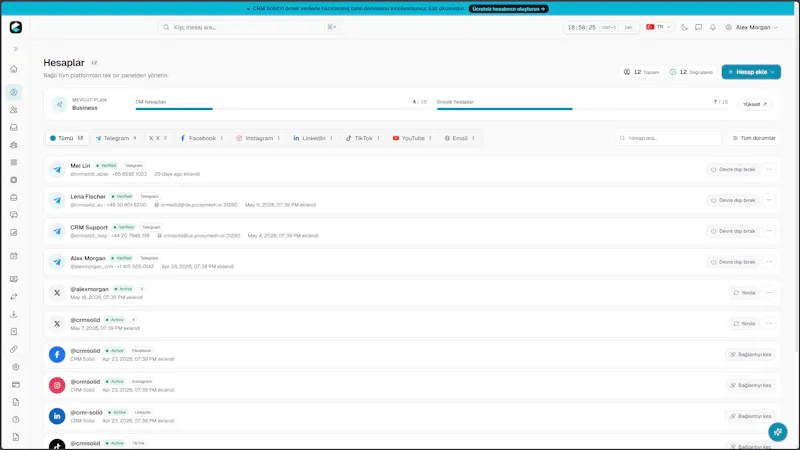The width and height of the screenshot is (800, 450).
Task: Focus the Kişi, mesaj ara search field
Action: coord(250,27)
